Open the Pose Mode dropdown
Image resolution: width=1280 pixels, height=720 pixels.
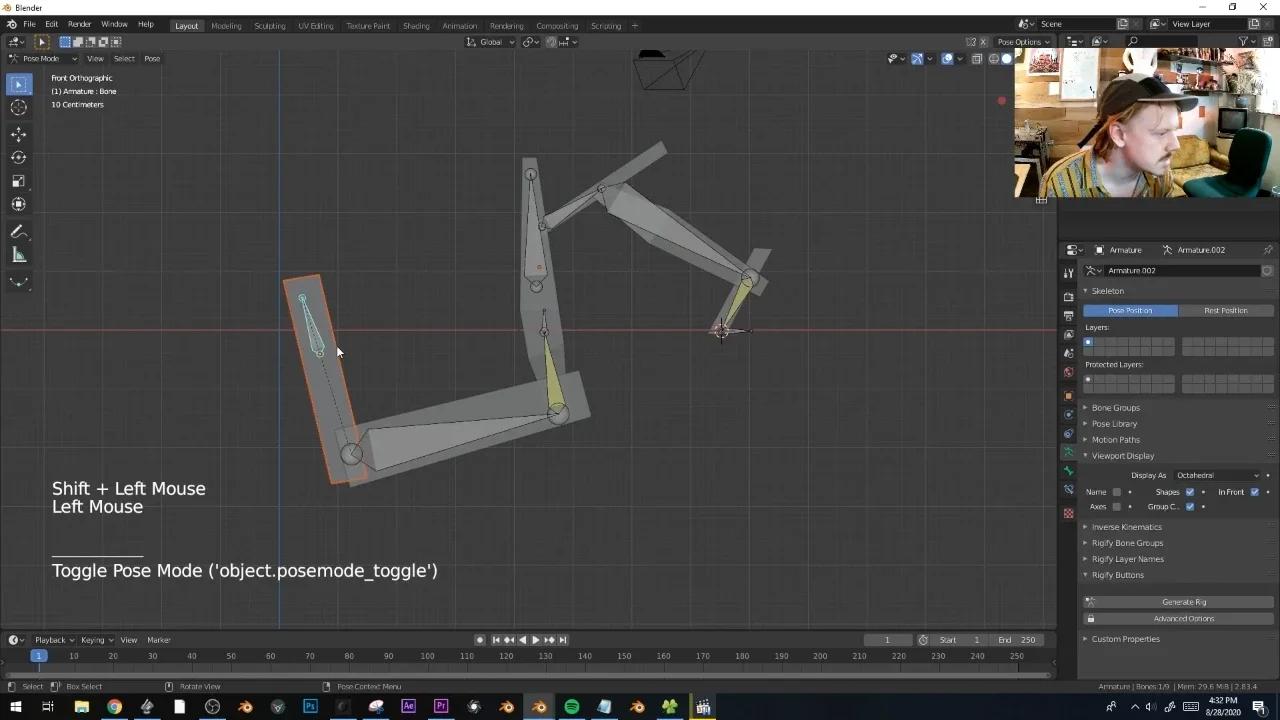(42, 58)
